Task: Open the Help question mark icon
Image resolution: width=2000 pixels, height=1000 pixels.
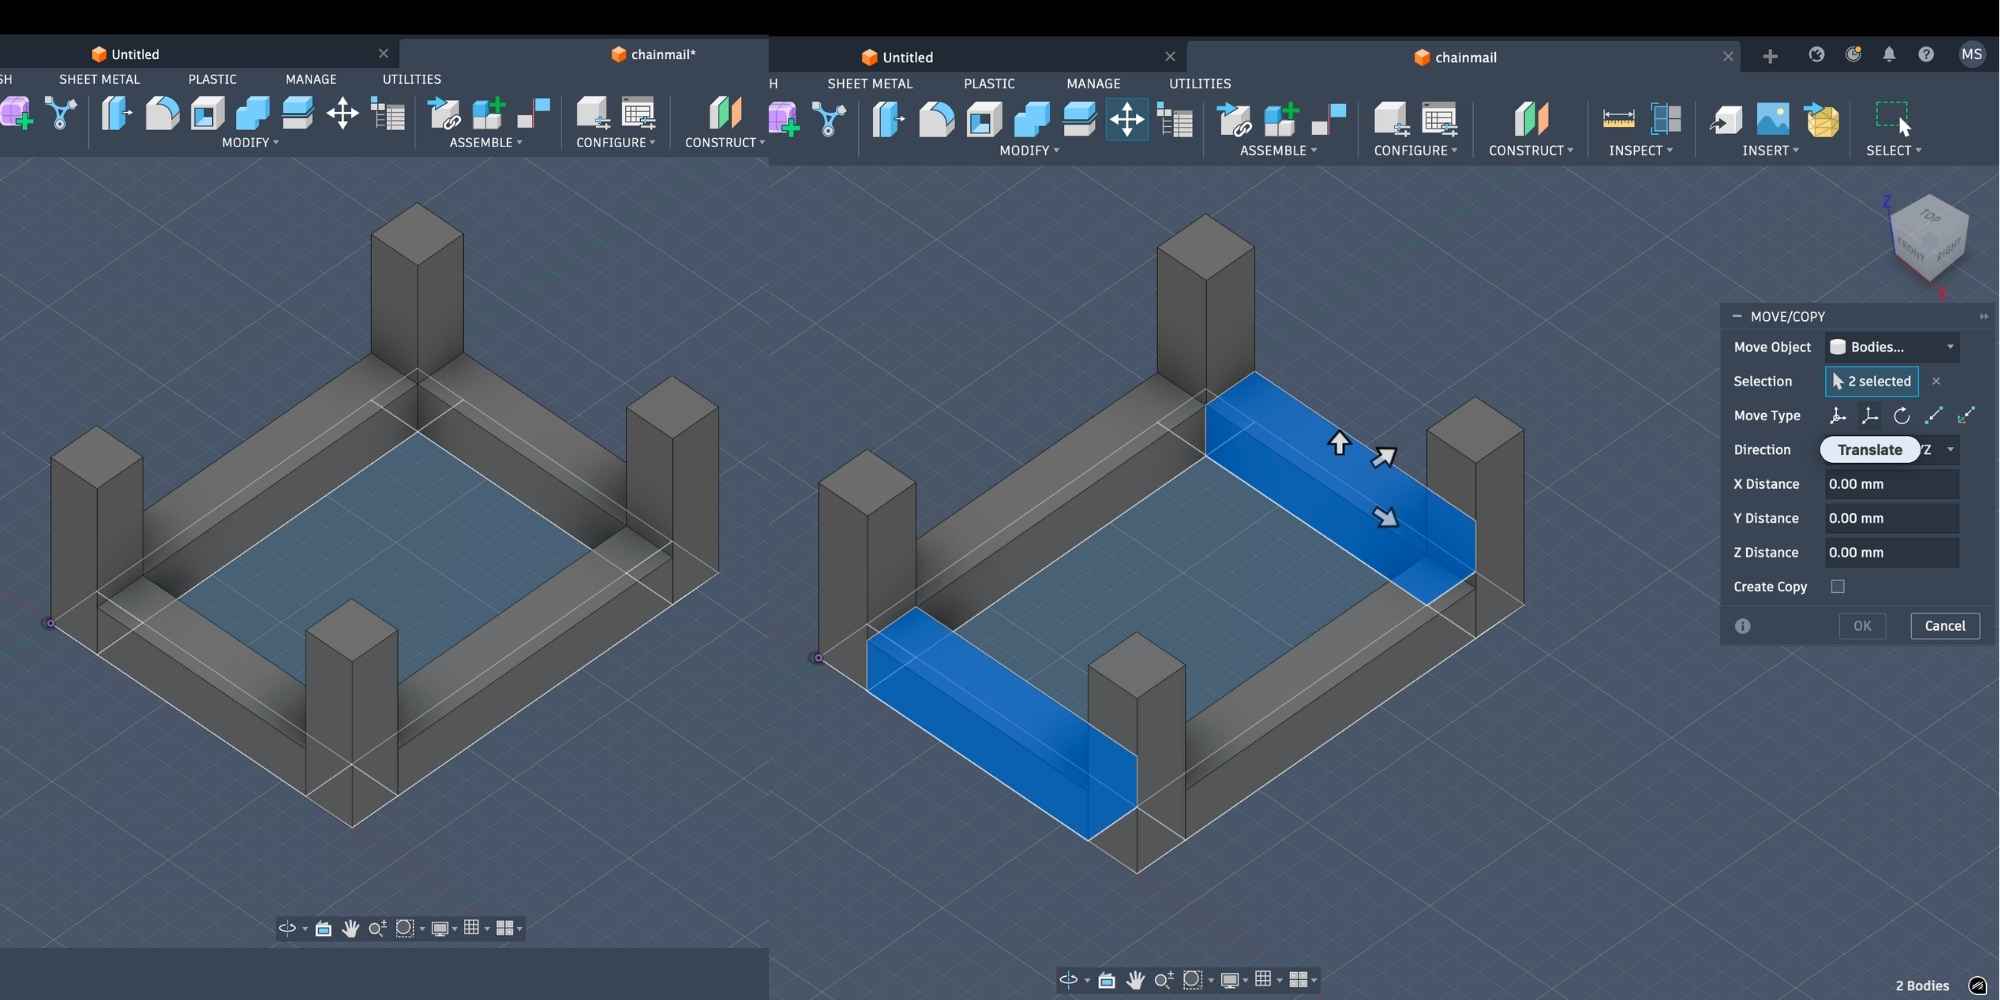Action: [x=1926, y=55]
